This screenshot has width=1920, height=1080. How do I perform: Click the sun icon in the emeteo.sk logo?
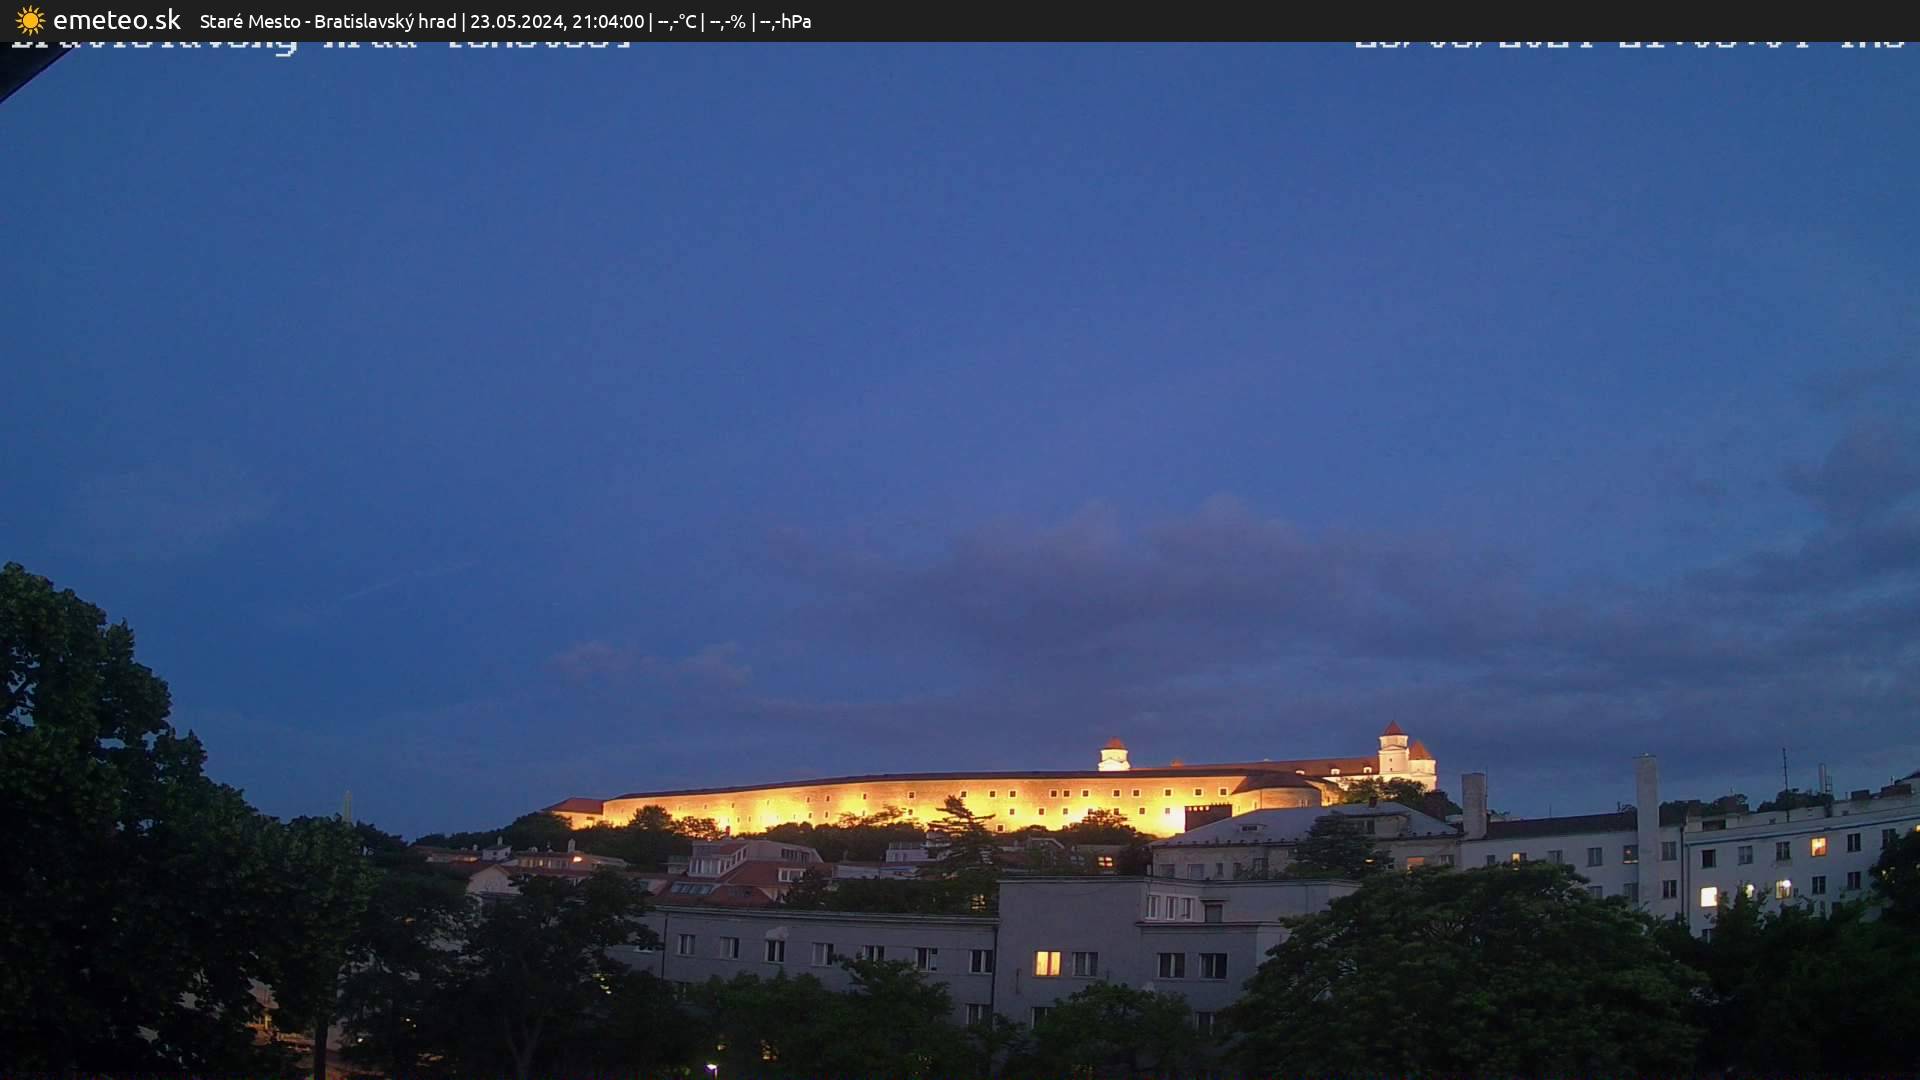[x=30, y=20]
